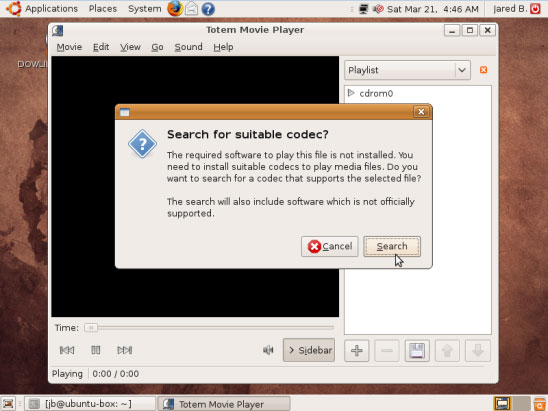The width and height of the screenshot is (548, 411).
Task: Open the Go menu
Action: tap(157, 47)
